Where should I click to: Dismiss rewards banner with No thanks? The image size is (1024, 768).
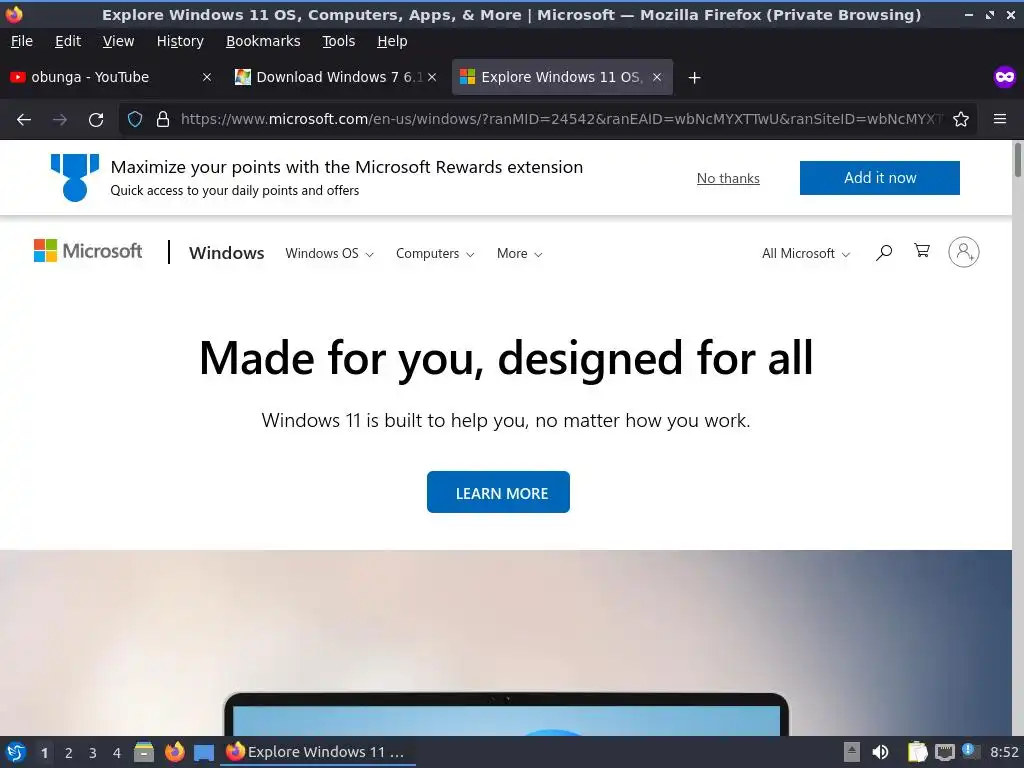click(x=728, y=178)
